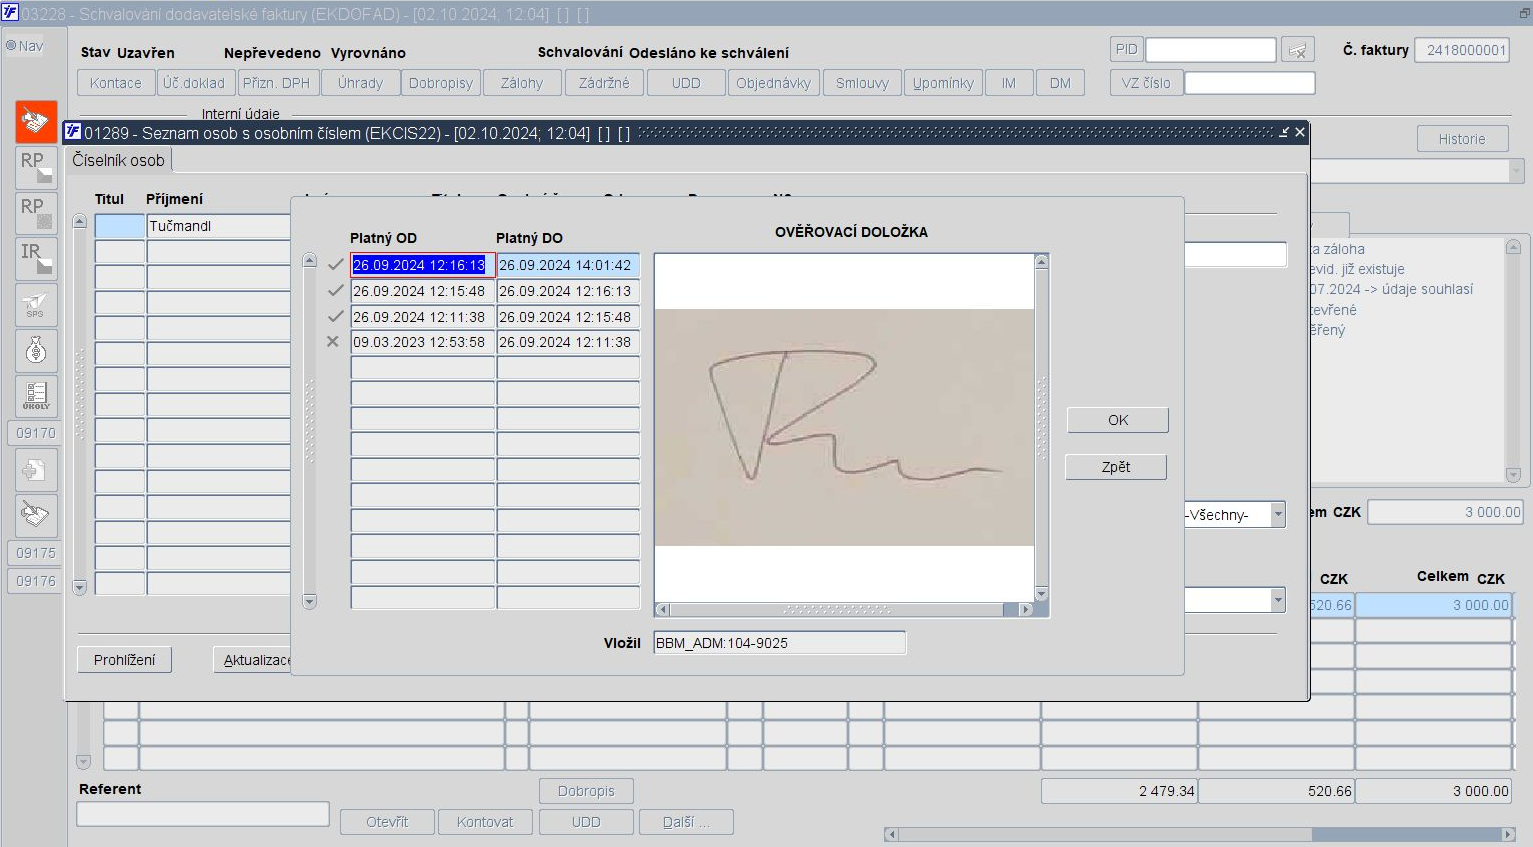This screenshot has width=1533, height=847.
Task: Click the DM button
Action: click(x=1060, y=83)
